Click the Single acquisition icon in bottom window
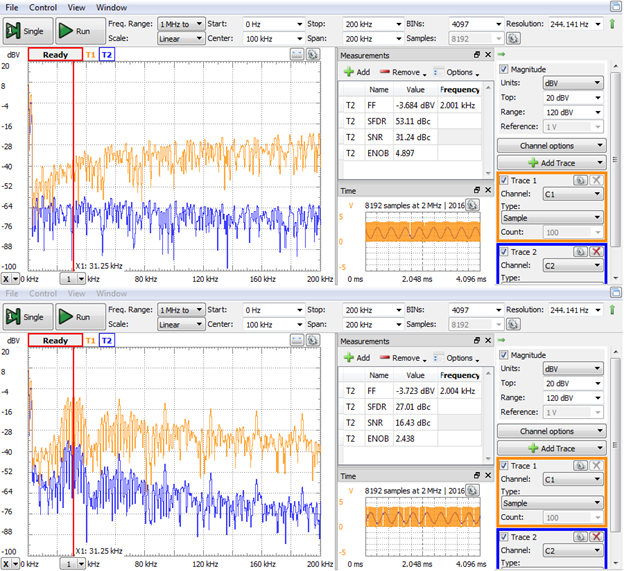Screen dimensions: 624x571 [13, 317]
